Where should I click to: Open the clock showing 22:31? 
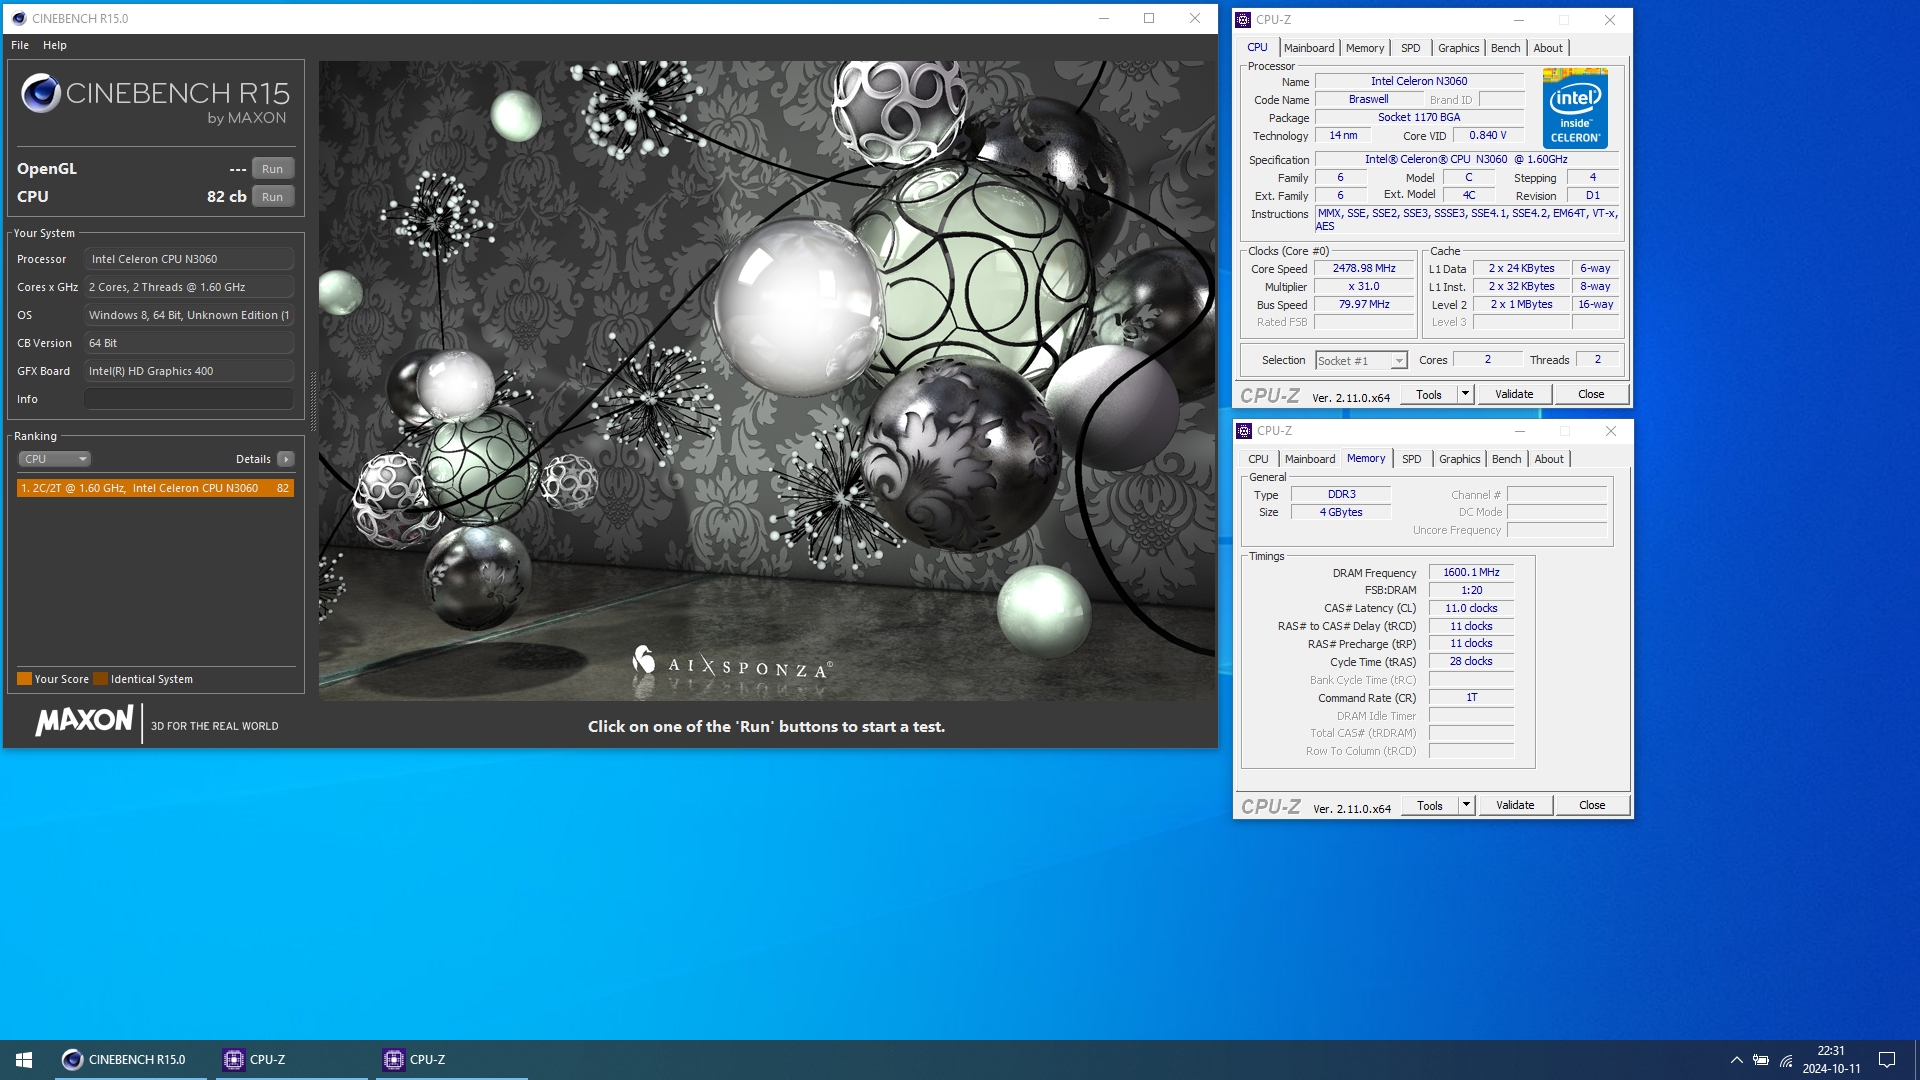tap(1831, 1060)
